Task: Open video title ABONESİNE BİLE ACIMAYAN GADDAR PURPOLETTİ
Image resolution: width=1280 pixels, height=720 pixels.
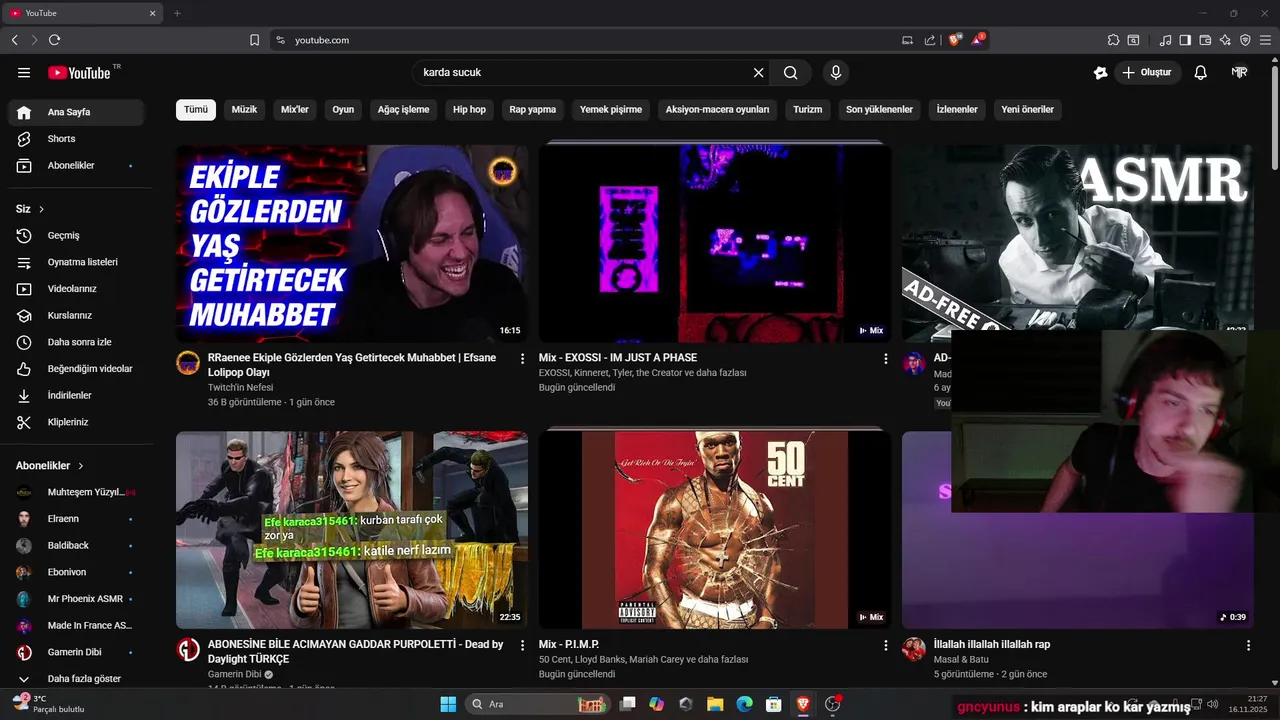Action: [355, 652]
